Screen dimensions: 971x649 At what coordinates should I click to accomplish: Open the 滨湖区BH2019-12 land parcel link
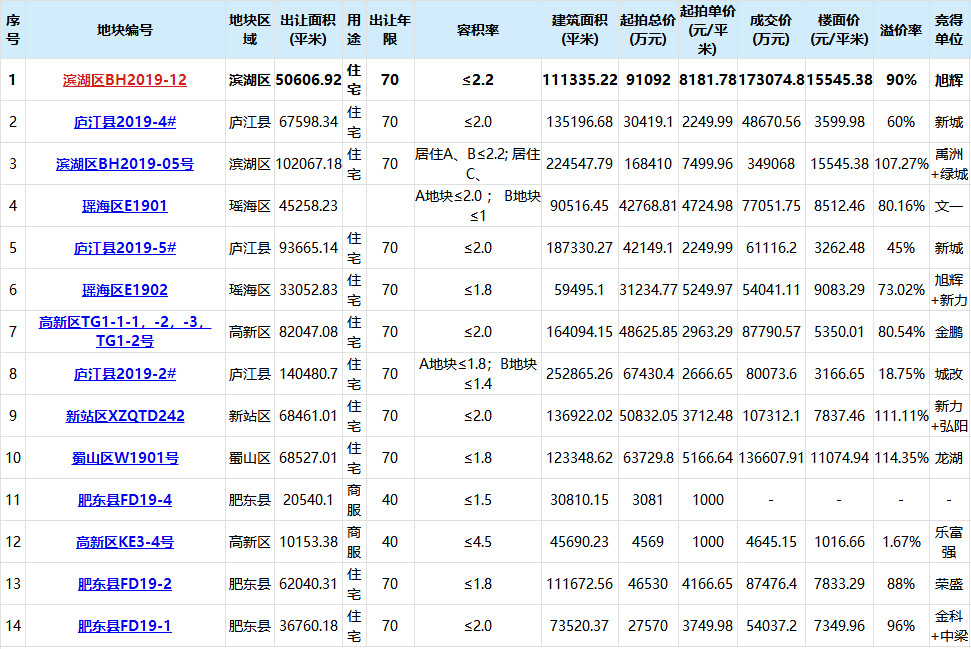click(124, 80)
